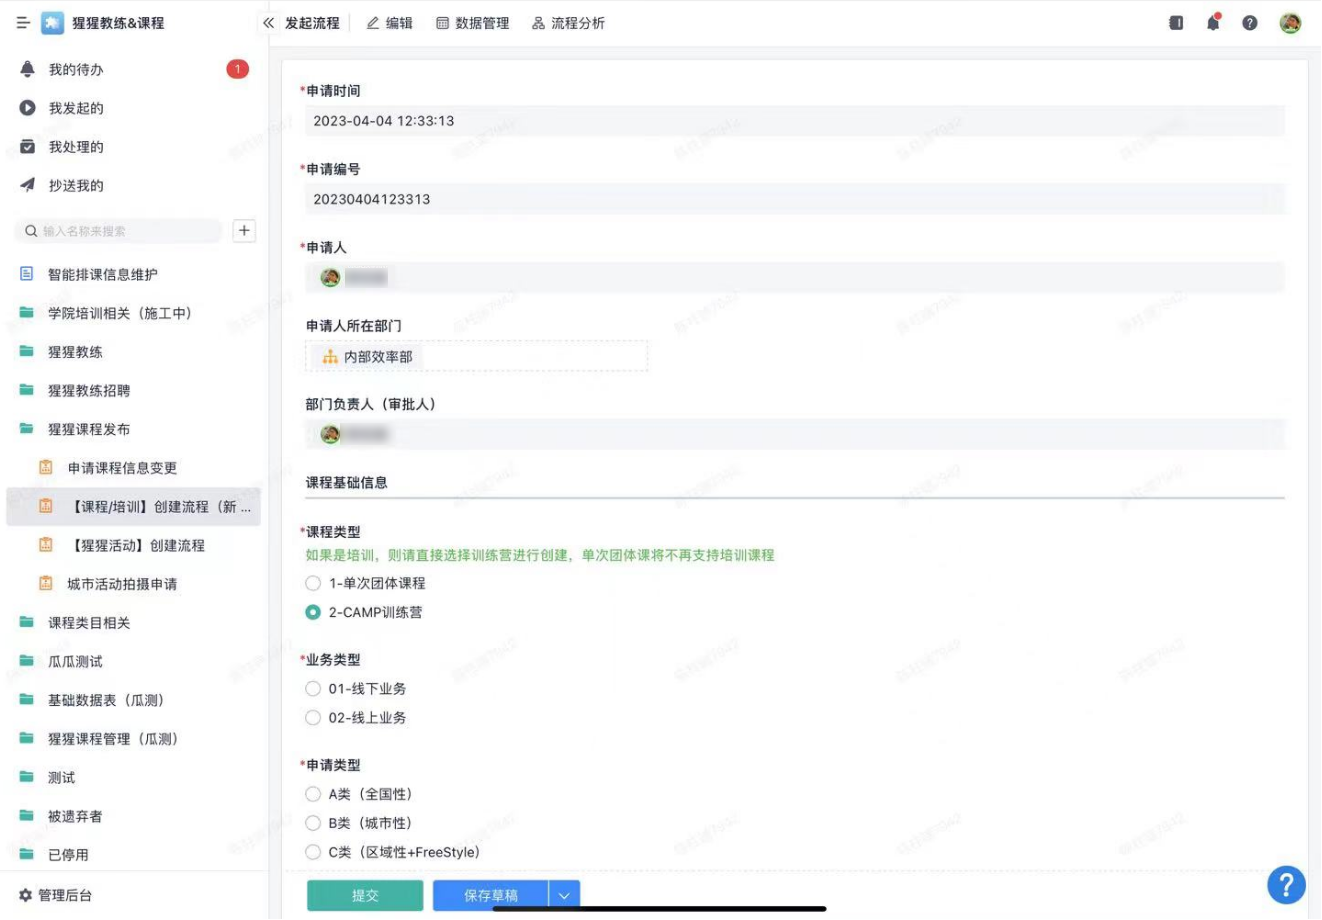Click the hamburger menu icon
Image resolution: width=1322 pixels, height=920 pixels.
click(23, 23)
